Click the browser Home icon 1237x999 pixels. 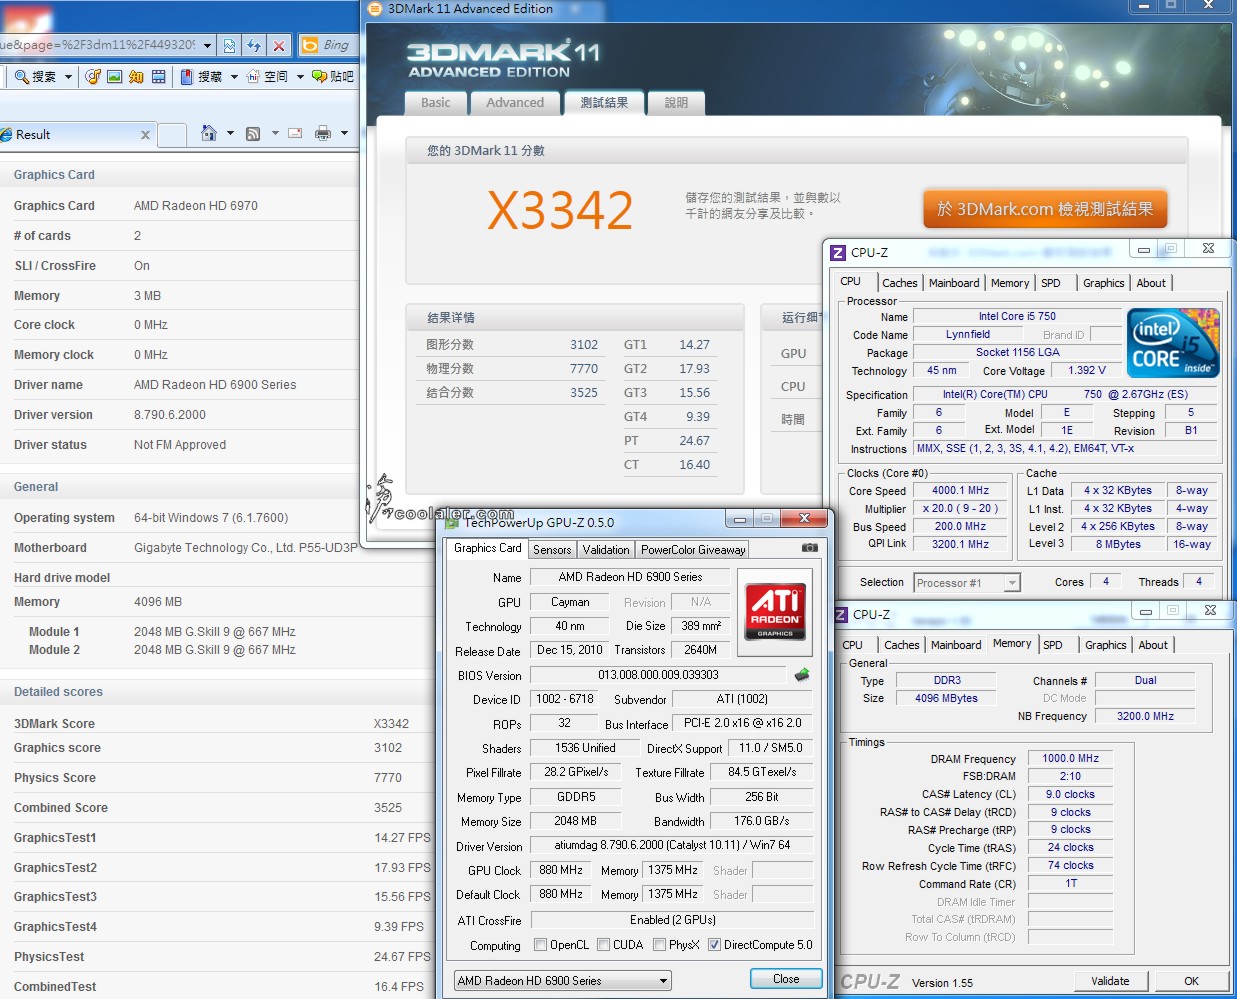click(x=209, y=133)
